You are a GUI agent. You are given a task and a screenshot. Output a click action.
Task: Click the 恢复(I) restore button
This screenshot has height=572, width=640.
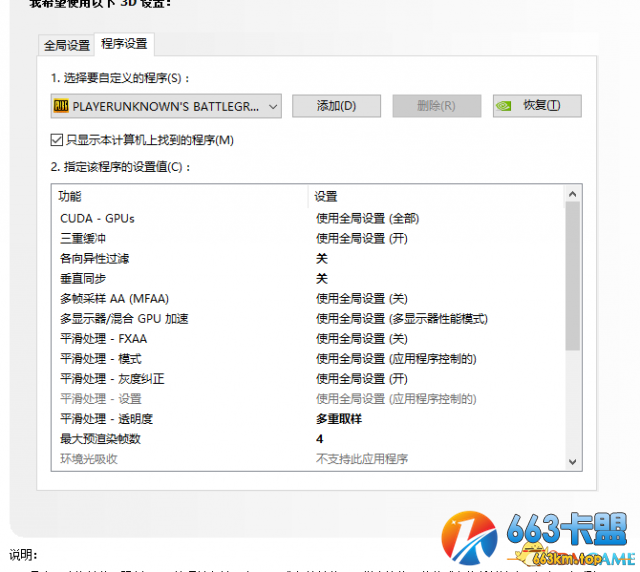[537, 106]
